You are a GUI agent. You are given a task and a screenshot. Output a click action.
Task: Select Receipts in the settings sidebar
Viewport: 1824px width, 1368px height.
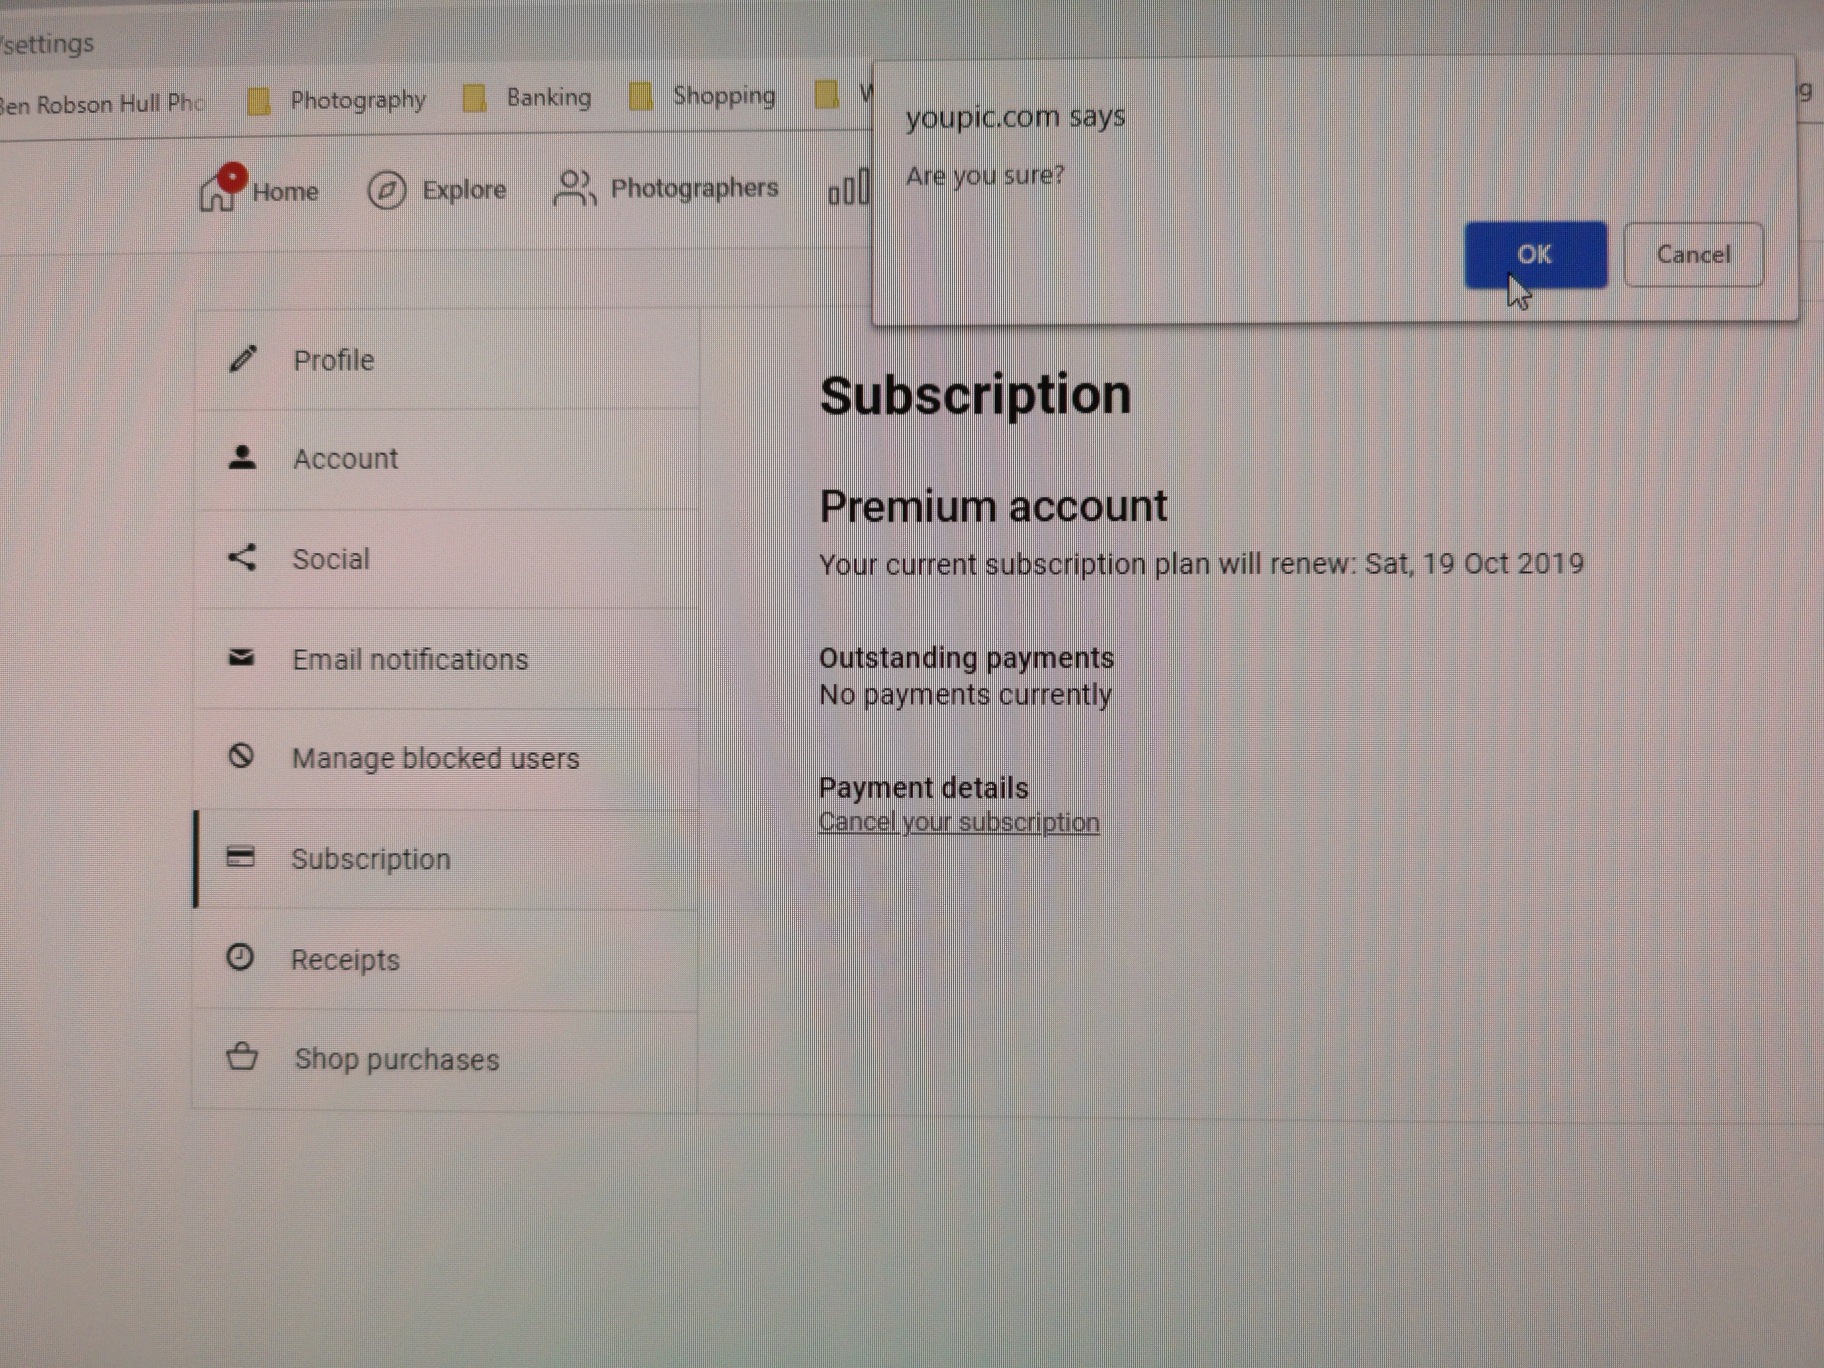pyautogui.click(x=345, y=960)
